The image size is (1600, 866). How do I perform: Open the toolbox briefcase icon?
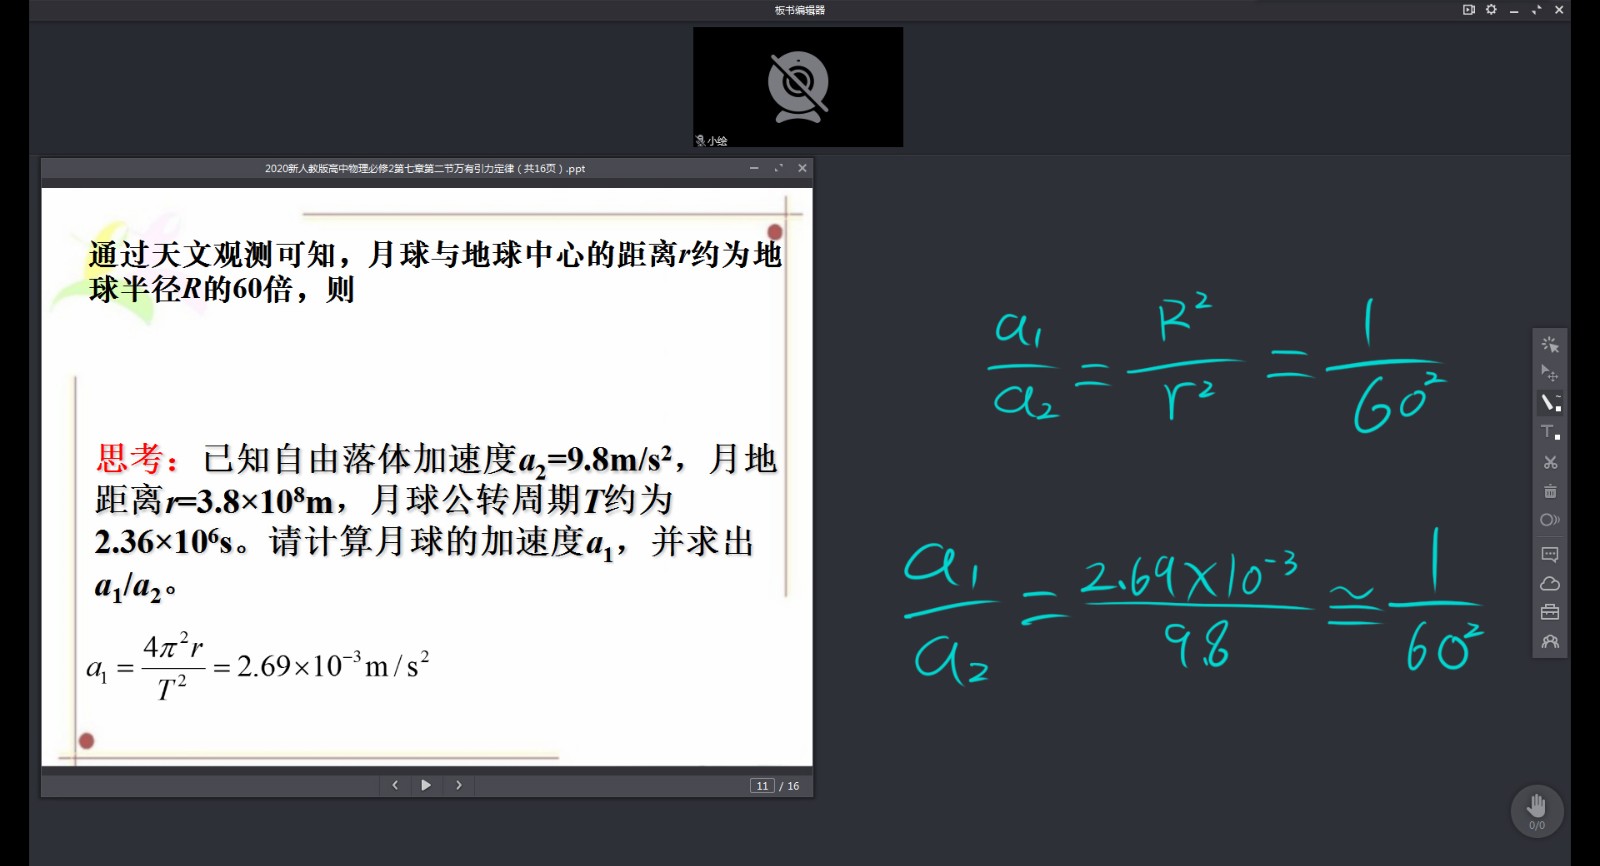coord(1550,612)
